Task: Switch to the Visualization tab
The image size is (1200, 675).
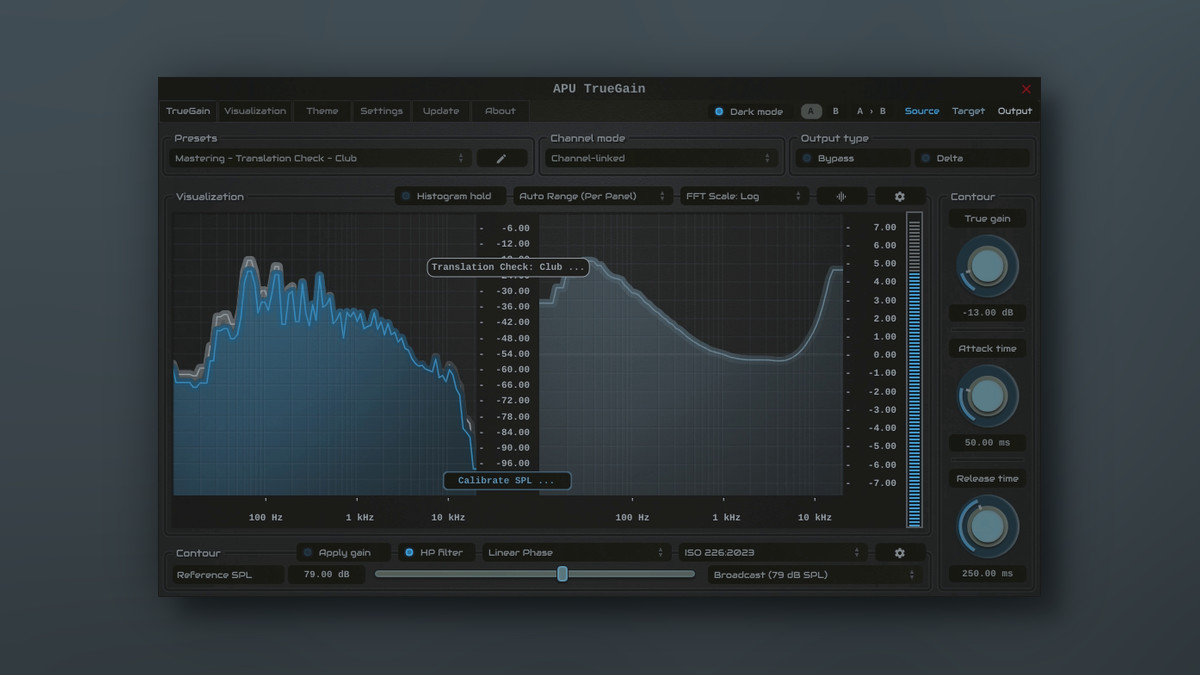Action: click(x=255, y=111)
